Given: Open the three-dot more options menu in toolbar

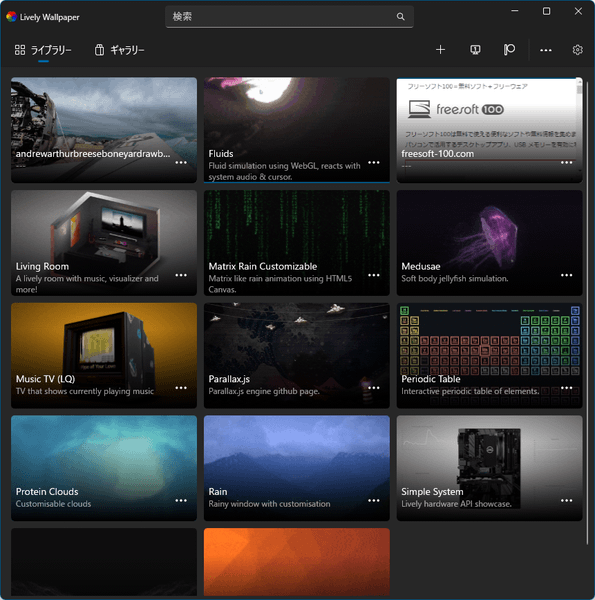Looking at the screenshot, I should (546, 50).
